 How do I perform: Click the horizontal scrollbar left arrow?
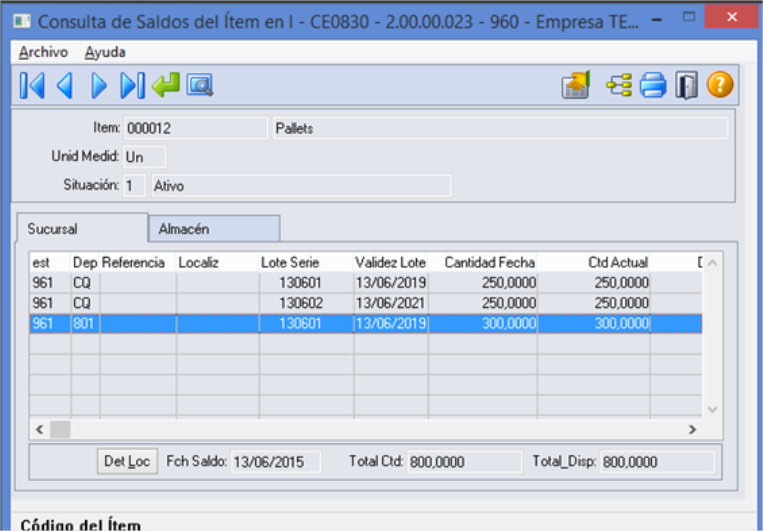point(40,430)
